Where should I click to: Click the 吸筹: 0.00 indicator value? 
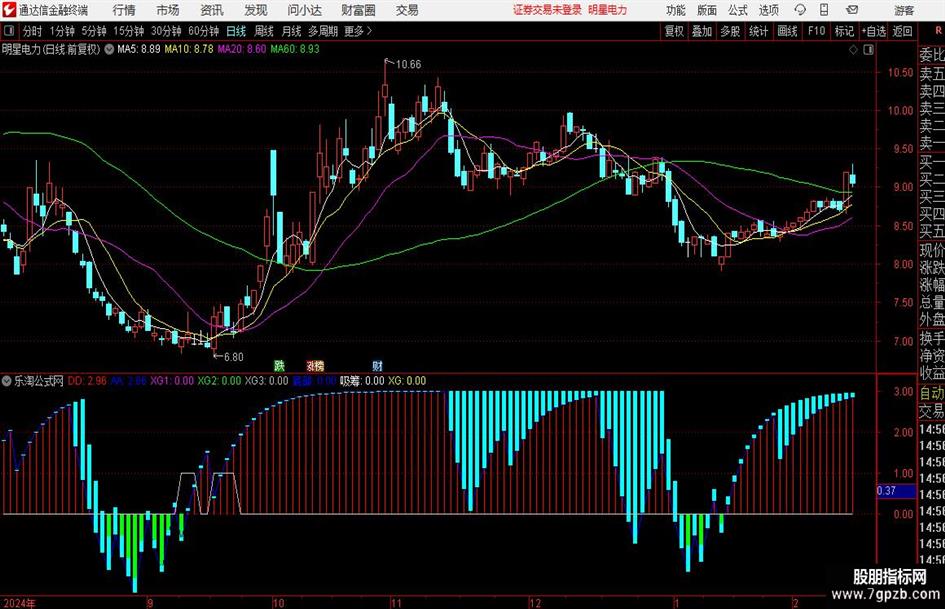[x=362, y=381]
